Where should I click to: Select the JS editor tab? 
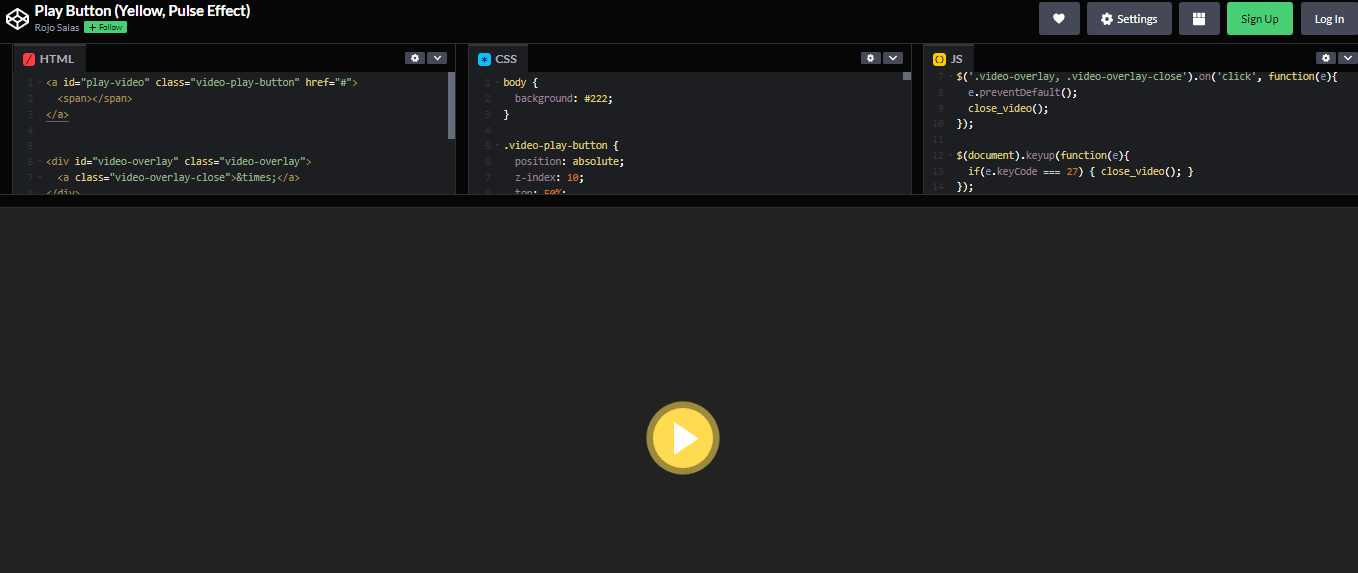click(x=948, y=59)
